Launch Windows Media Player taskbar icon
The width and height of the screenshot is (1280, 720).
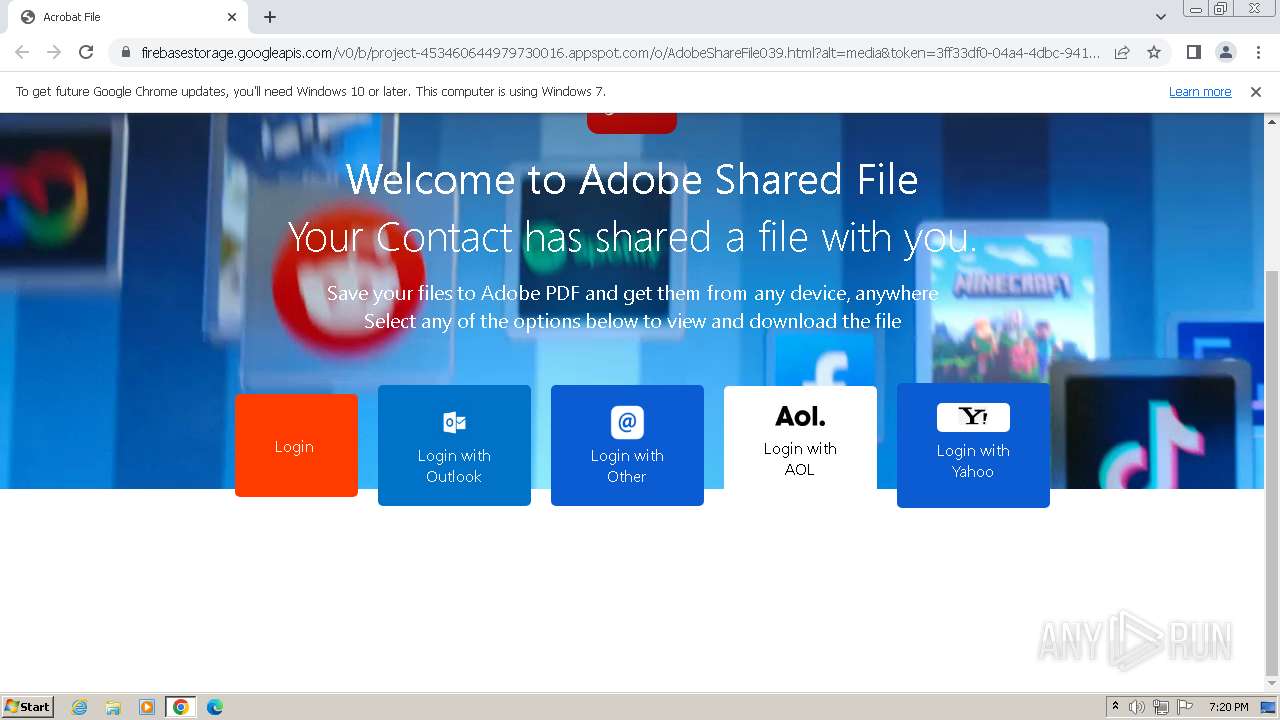[147, 707]
